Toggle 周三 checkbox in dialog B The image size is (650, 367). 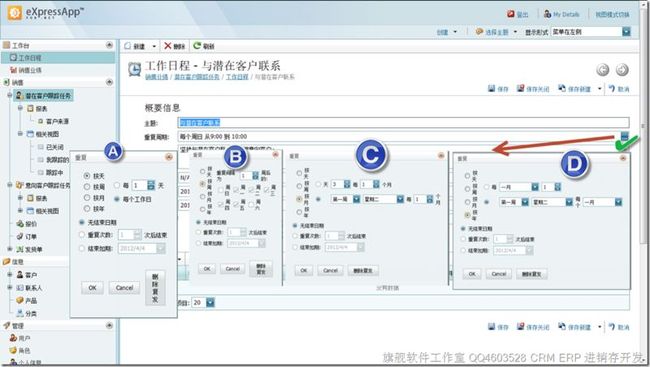click(266, 189)
